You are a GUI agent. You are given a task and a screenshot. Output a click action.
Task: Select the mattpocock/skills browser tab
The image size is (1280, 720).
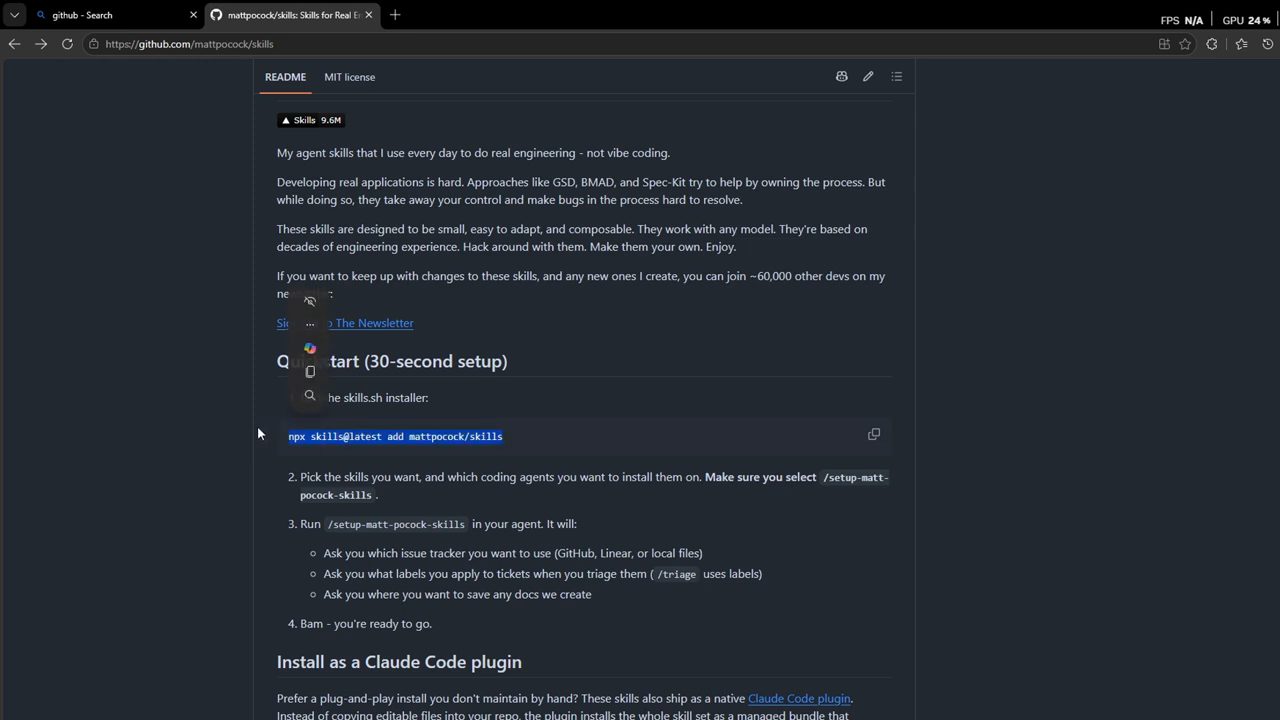tap(292, 15)
